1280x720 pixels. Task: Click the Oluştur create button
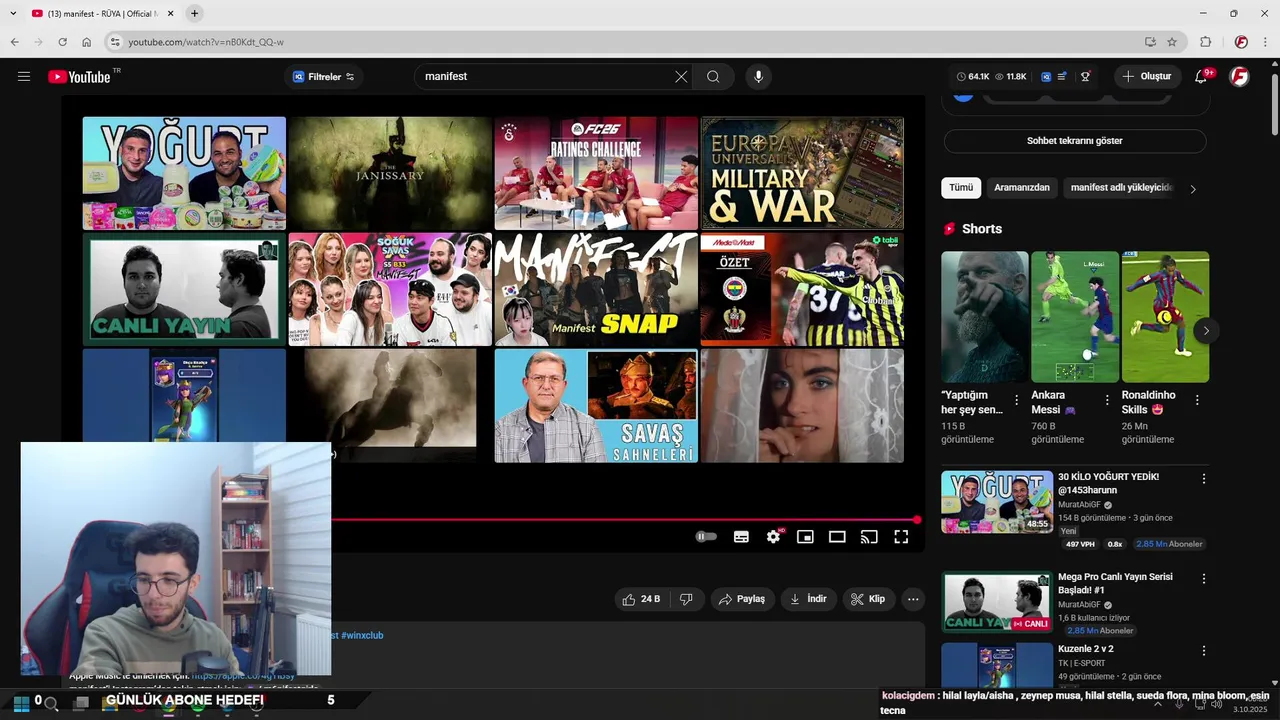click(x=1148, y=77)
